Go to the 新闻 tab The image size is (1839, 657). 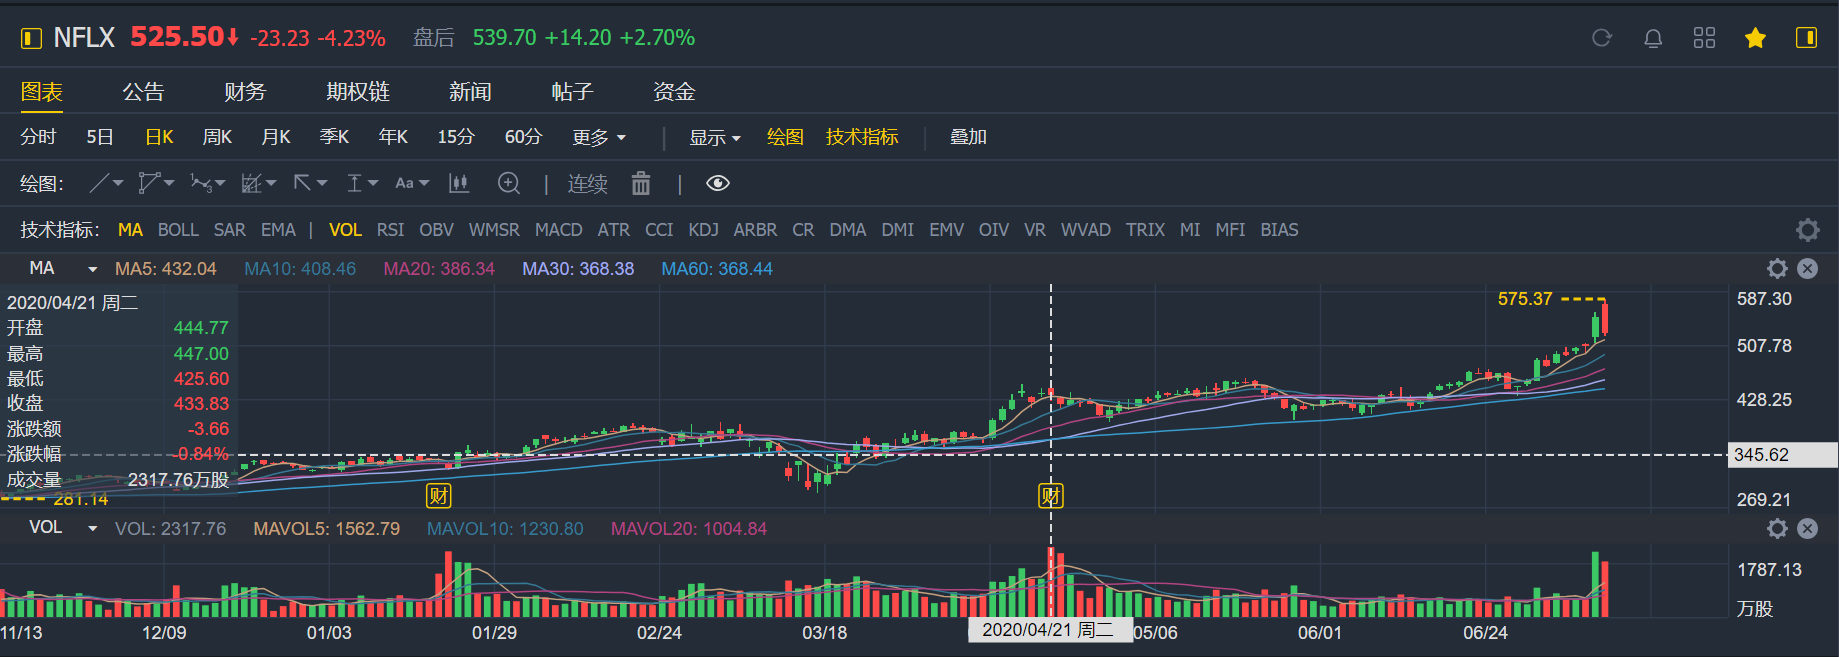[470, 92]
